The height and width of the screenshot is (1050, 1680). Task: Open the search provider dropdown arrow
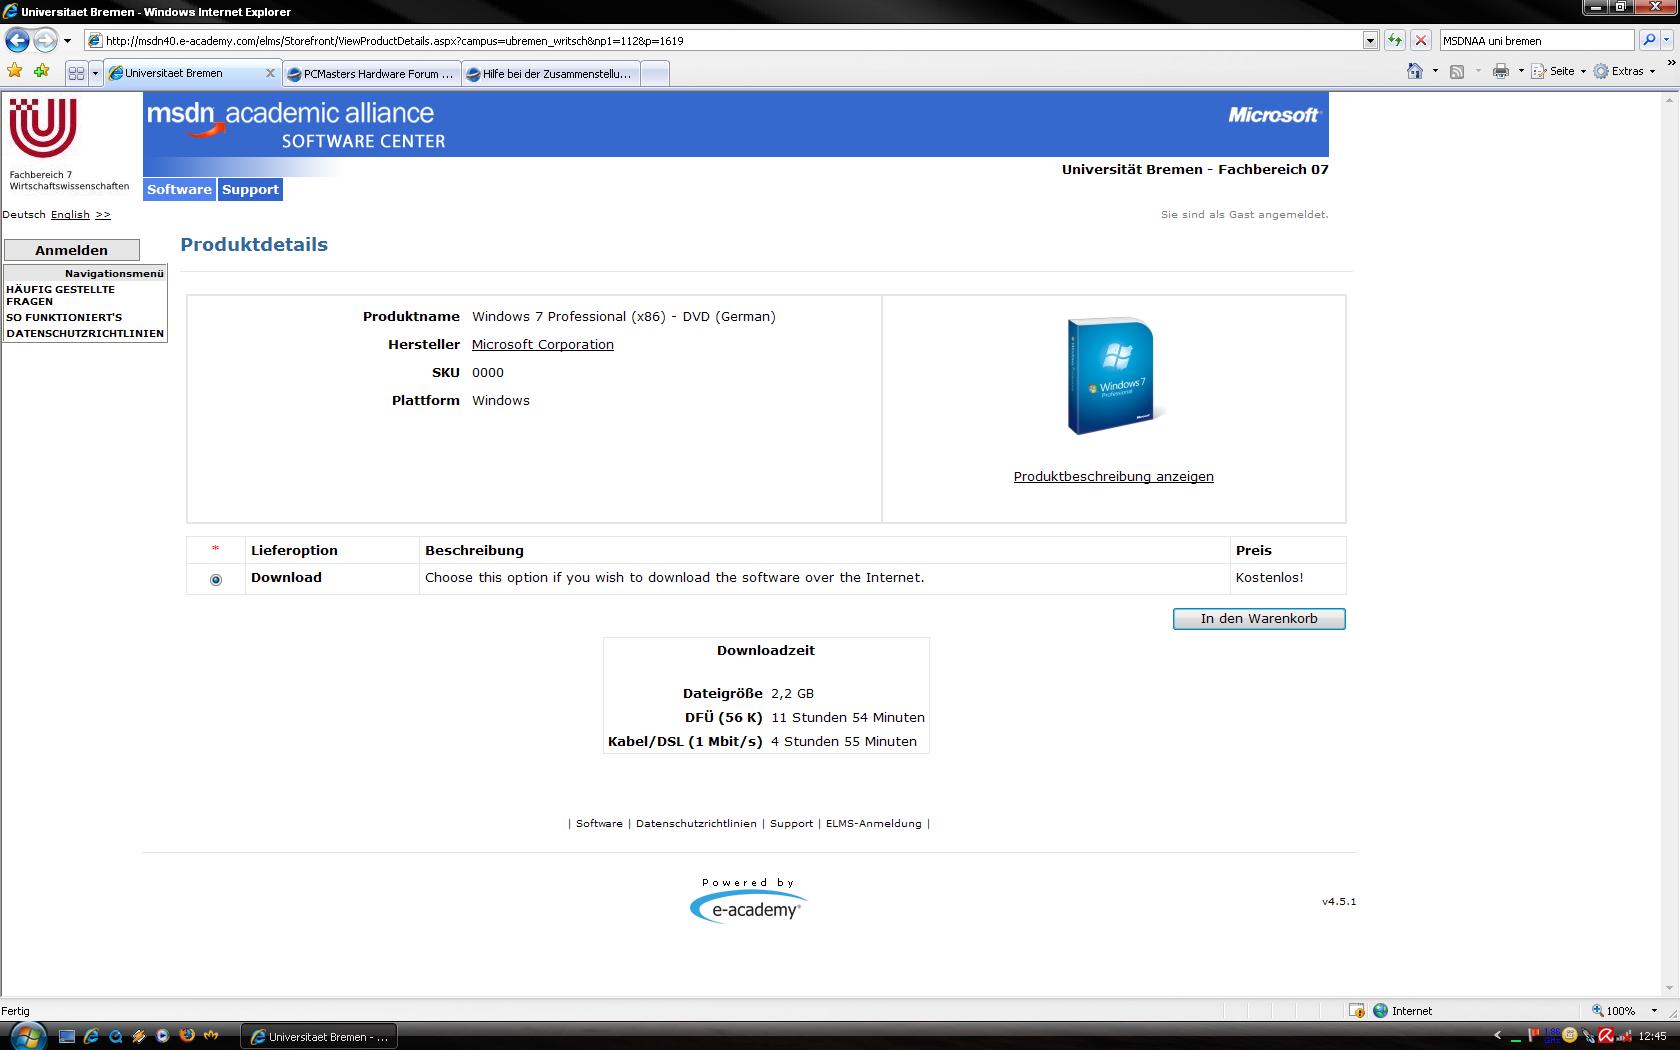[x=1666, y=40]
